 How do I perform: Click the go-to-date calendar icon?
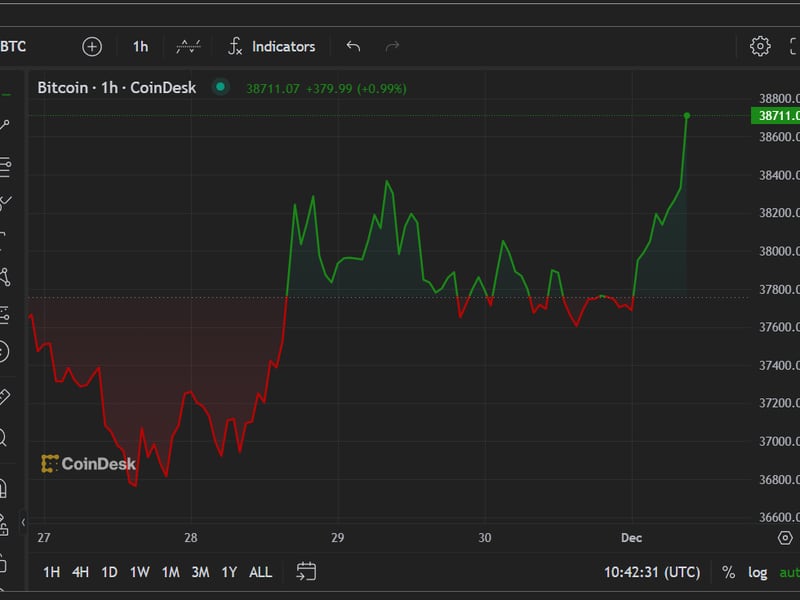click(306, 572)
